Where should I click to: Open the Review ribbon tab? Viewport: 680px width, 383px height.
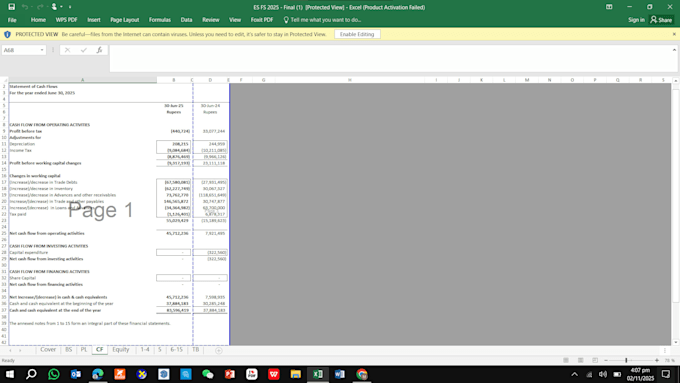[211, 20]
